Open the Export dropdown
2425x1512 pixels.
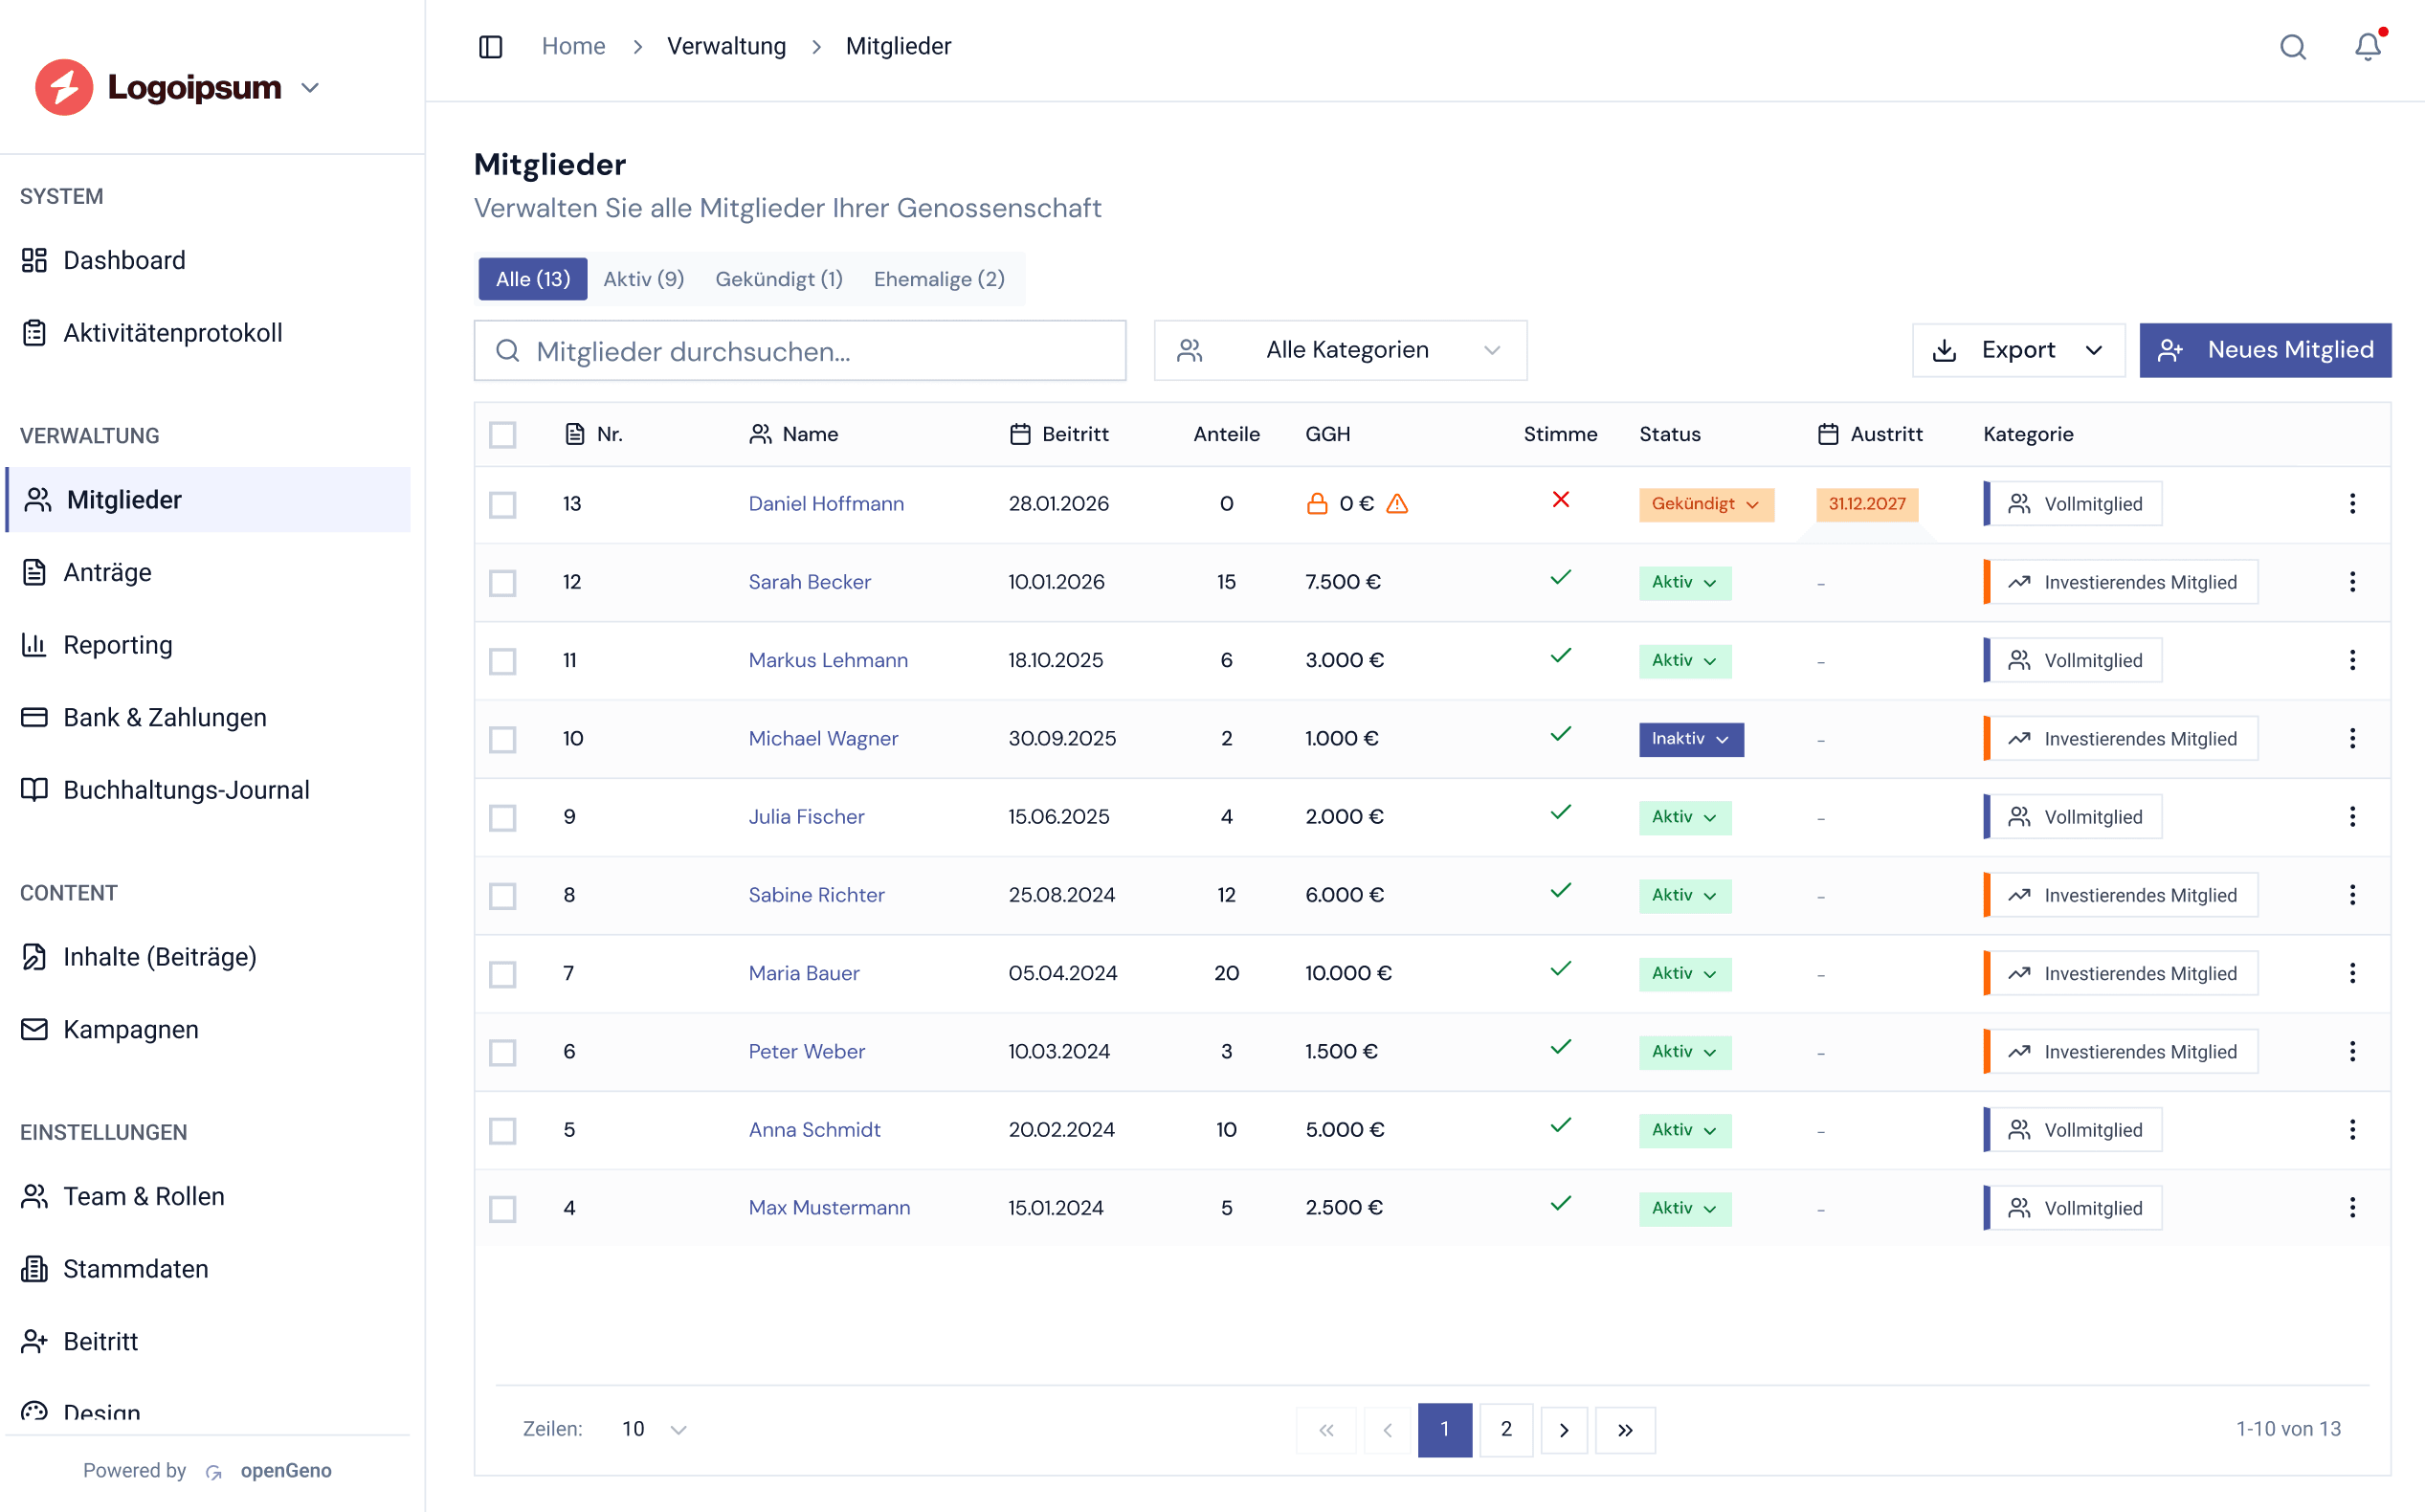pyautogui.click(x=2018, y=350)
